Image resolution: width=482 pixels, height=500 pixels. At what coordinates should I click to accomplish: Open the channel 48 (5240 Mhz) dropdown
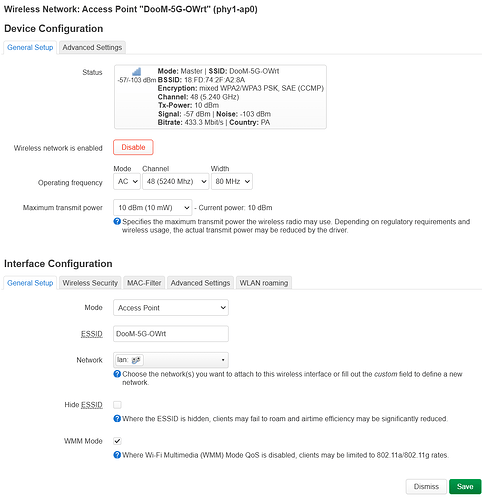pos(176,181)
